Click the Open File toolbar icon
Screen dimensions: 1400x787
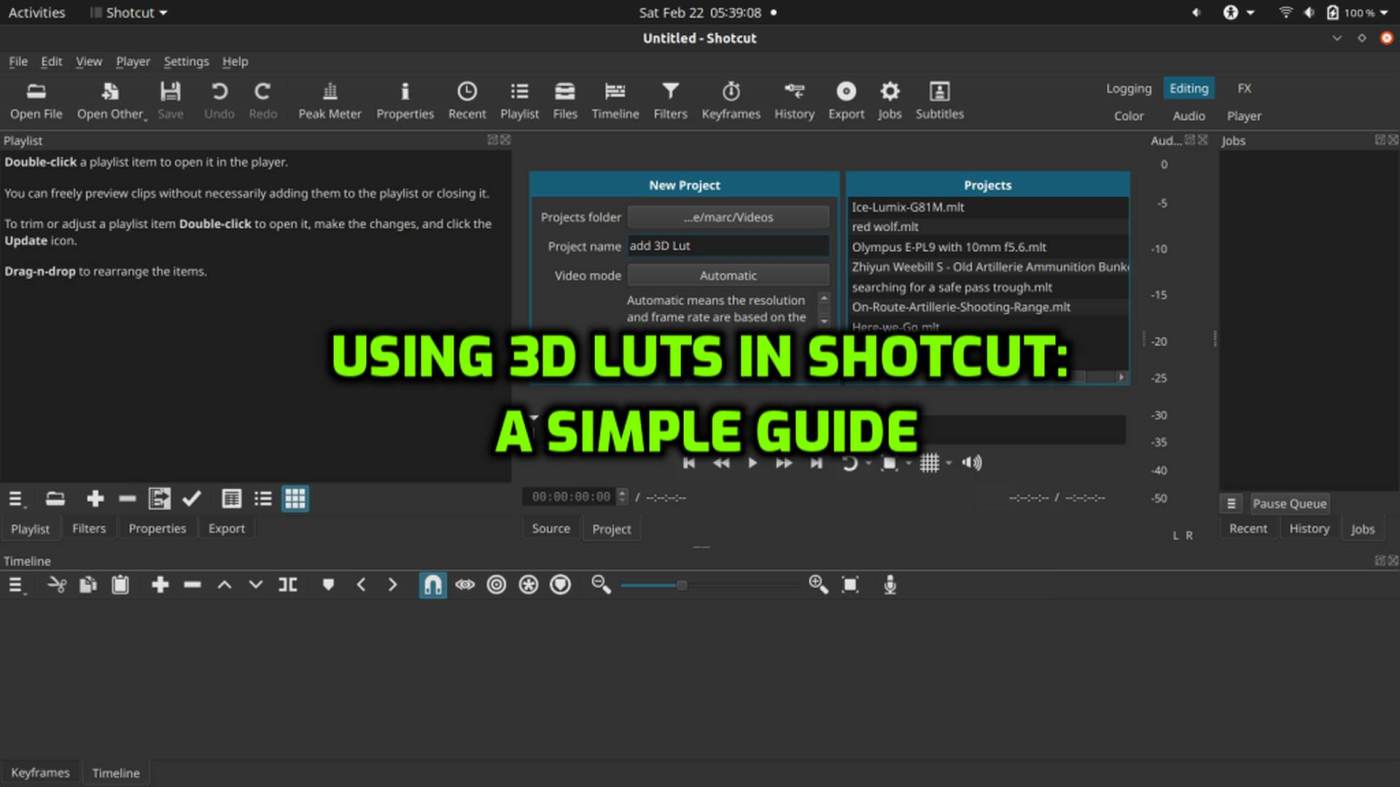coord(36,101)
